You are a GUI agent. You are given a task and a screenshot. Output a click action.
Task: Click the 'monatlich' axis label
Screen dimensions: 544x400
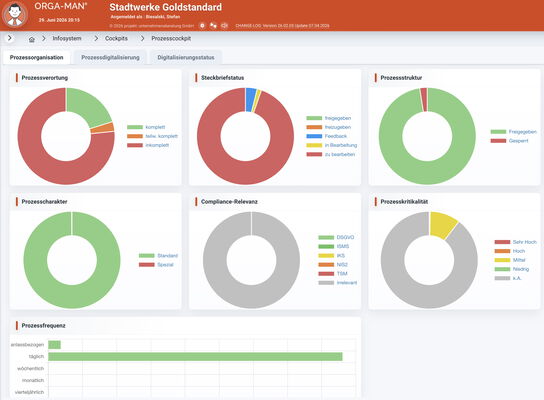coord(33,380)
